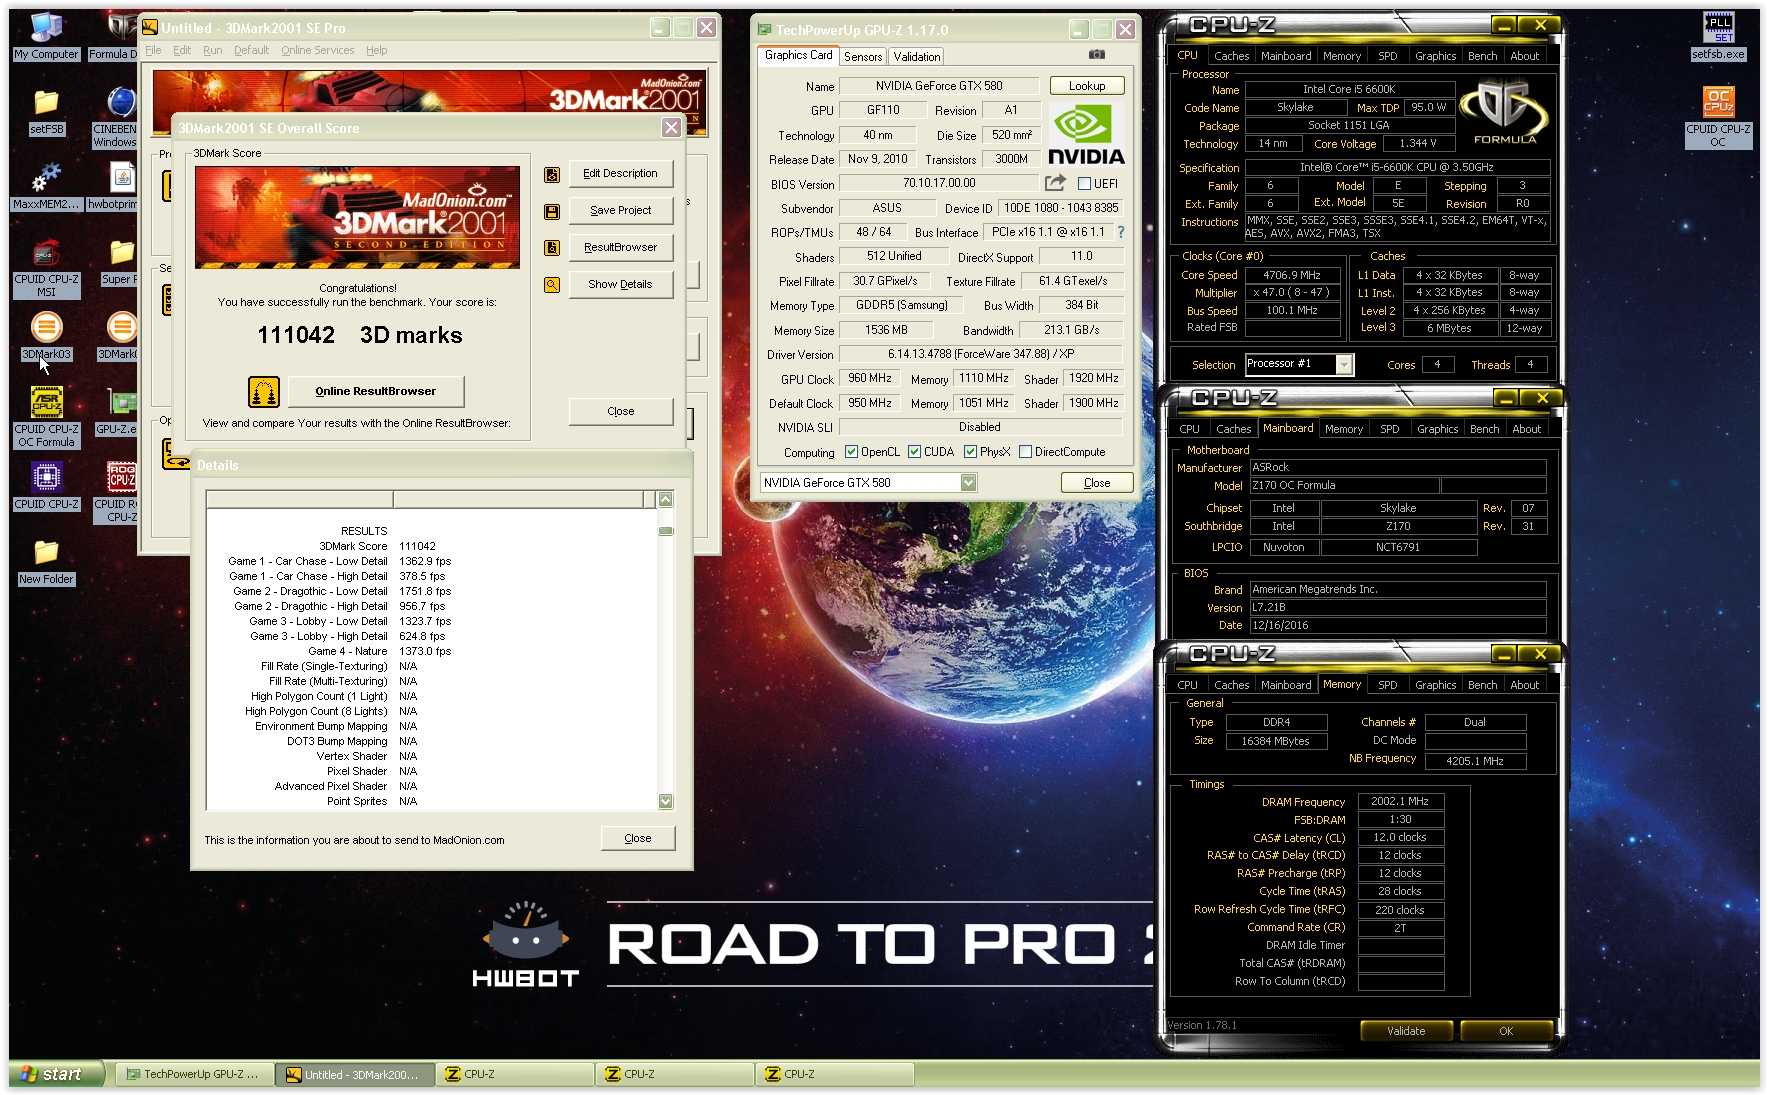Click the scroll up arrow in the Details list
Viewport: 1768px width, 1095px height.
(x=666, y=499)
